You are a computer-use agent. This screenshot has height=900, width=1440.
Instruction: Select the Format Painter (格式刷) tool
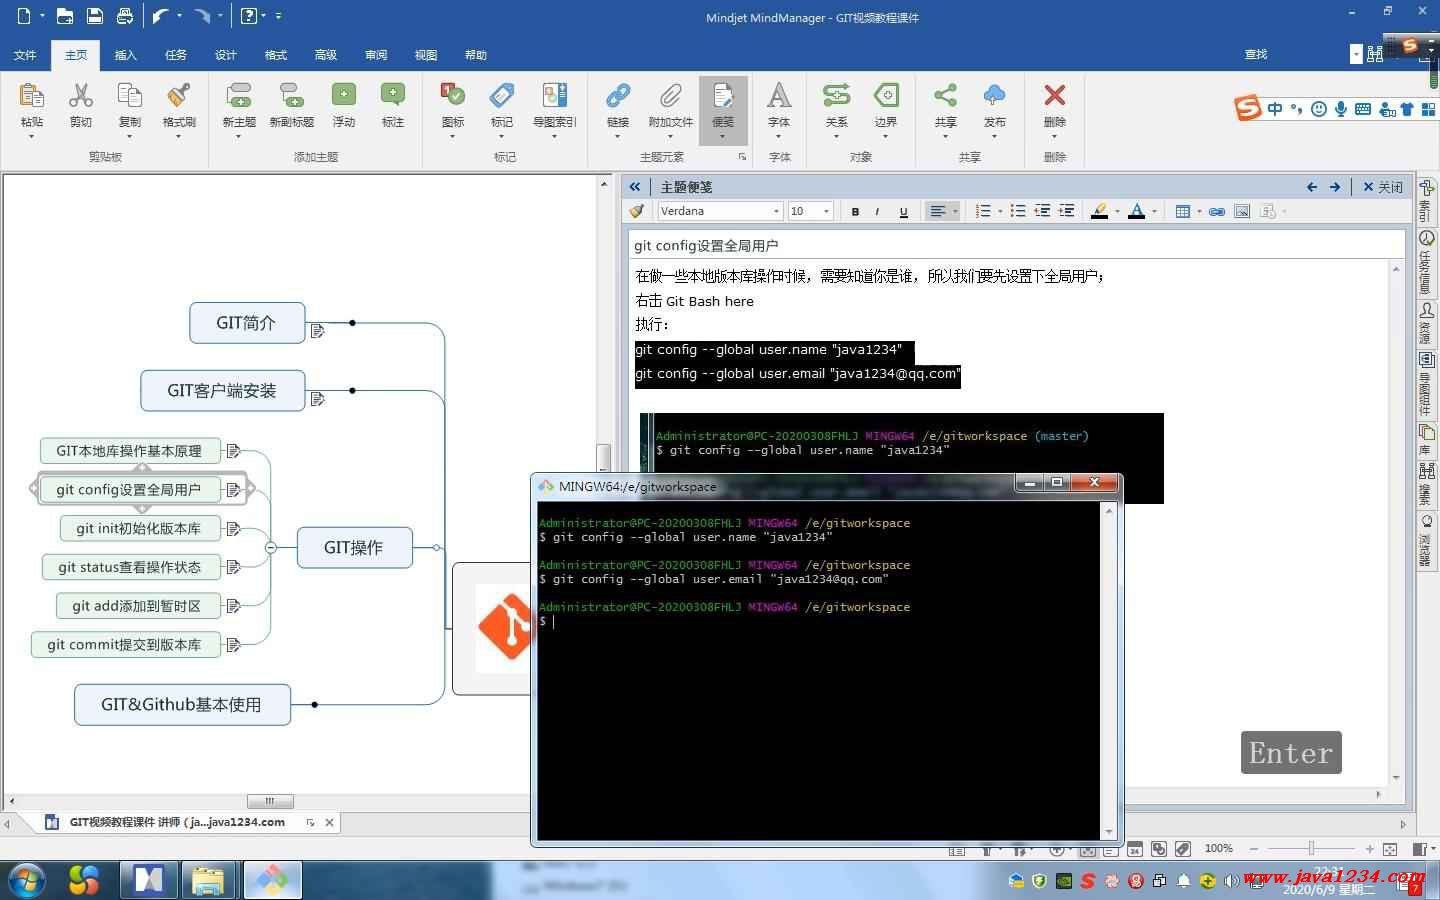click(179, 96)
